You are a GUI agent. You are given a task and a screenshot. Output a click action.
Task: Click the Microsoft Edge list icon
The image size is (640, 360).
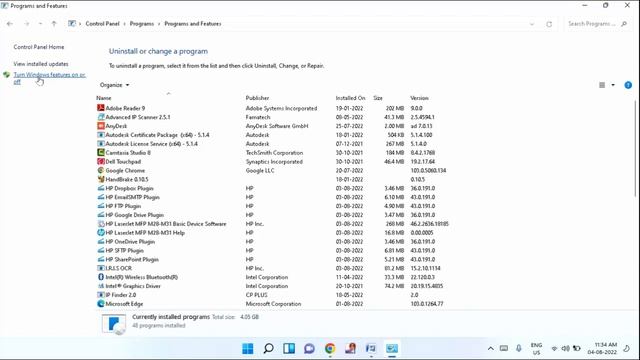(x=100, y=304)
